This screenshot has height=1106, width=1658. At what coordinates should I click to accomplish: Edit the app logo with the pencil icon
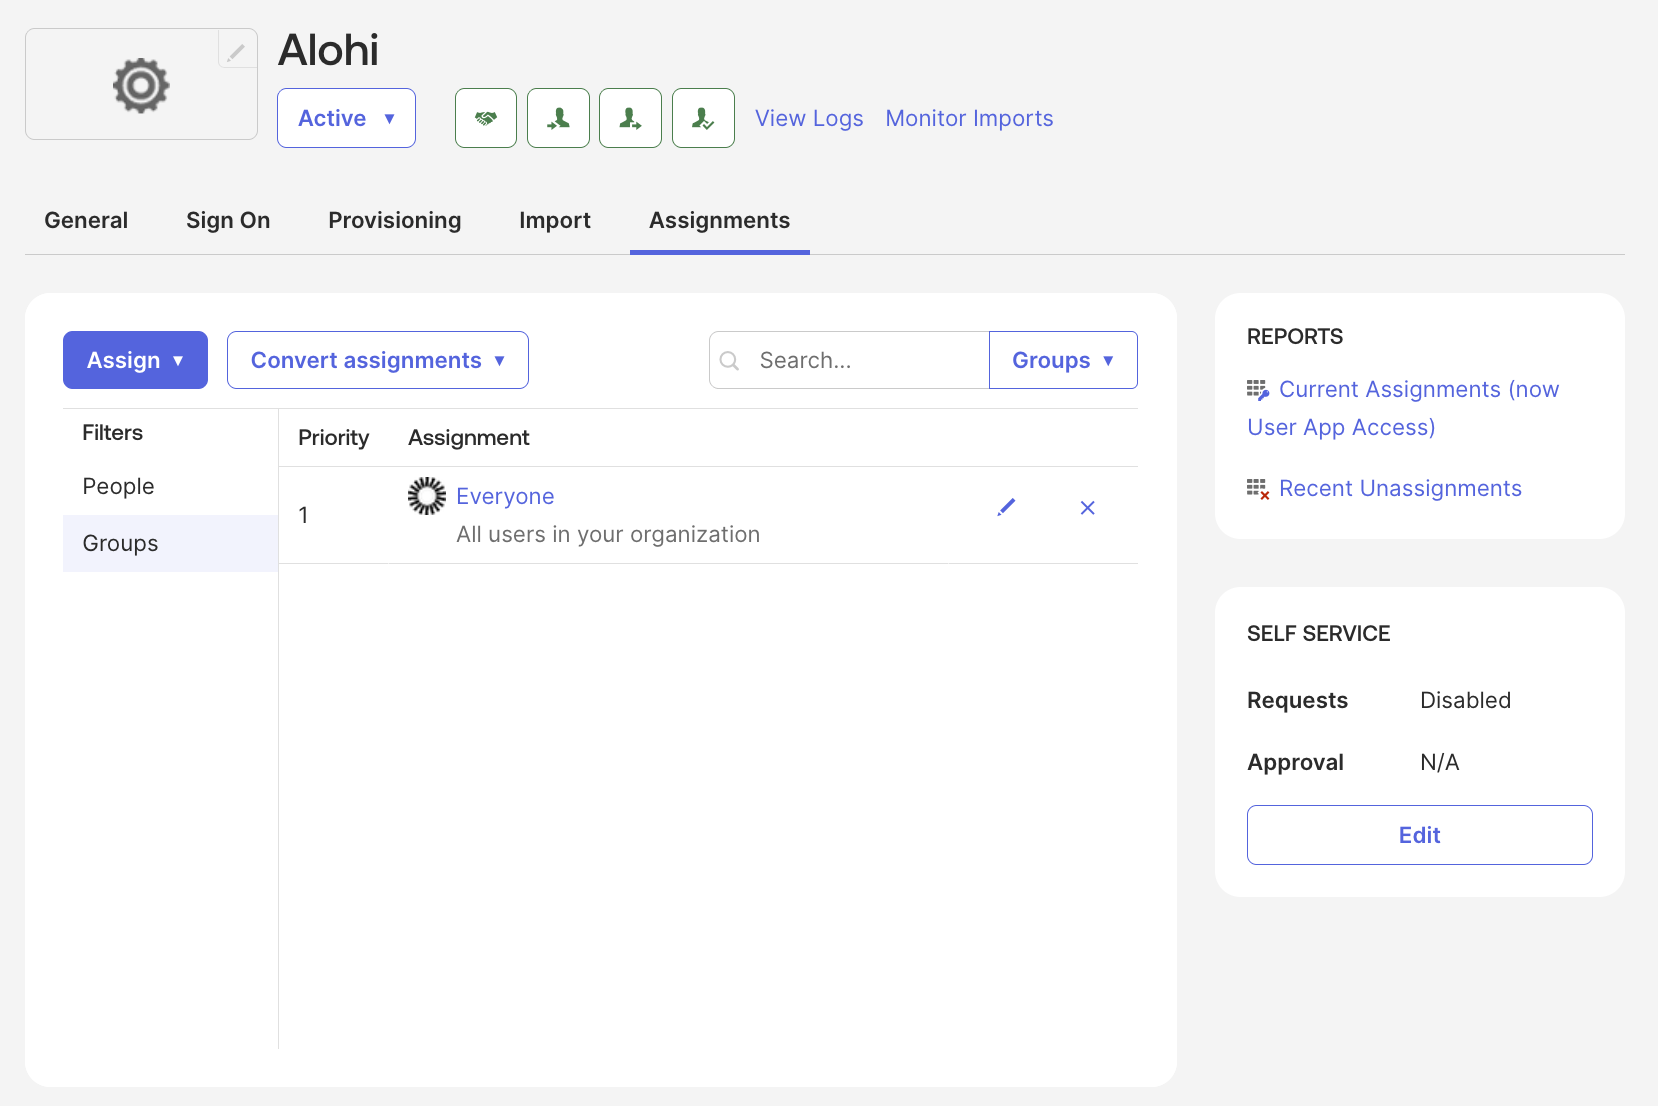tap(237, 49)
